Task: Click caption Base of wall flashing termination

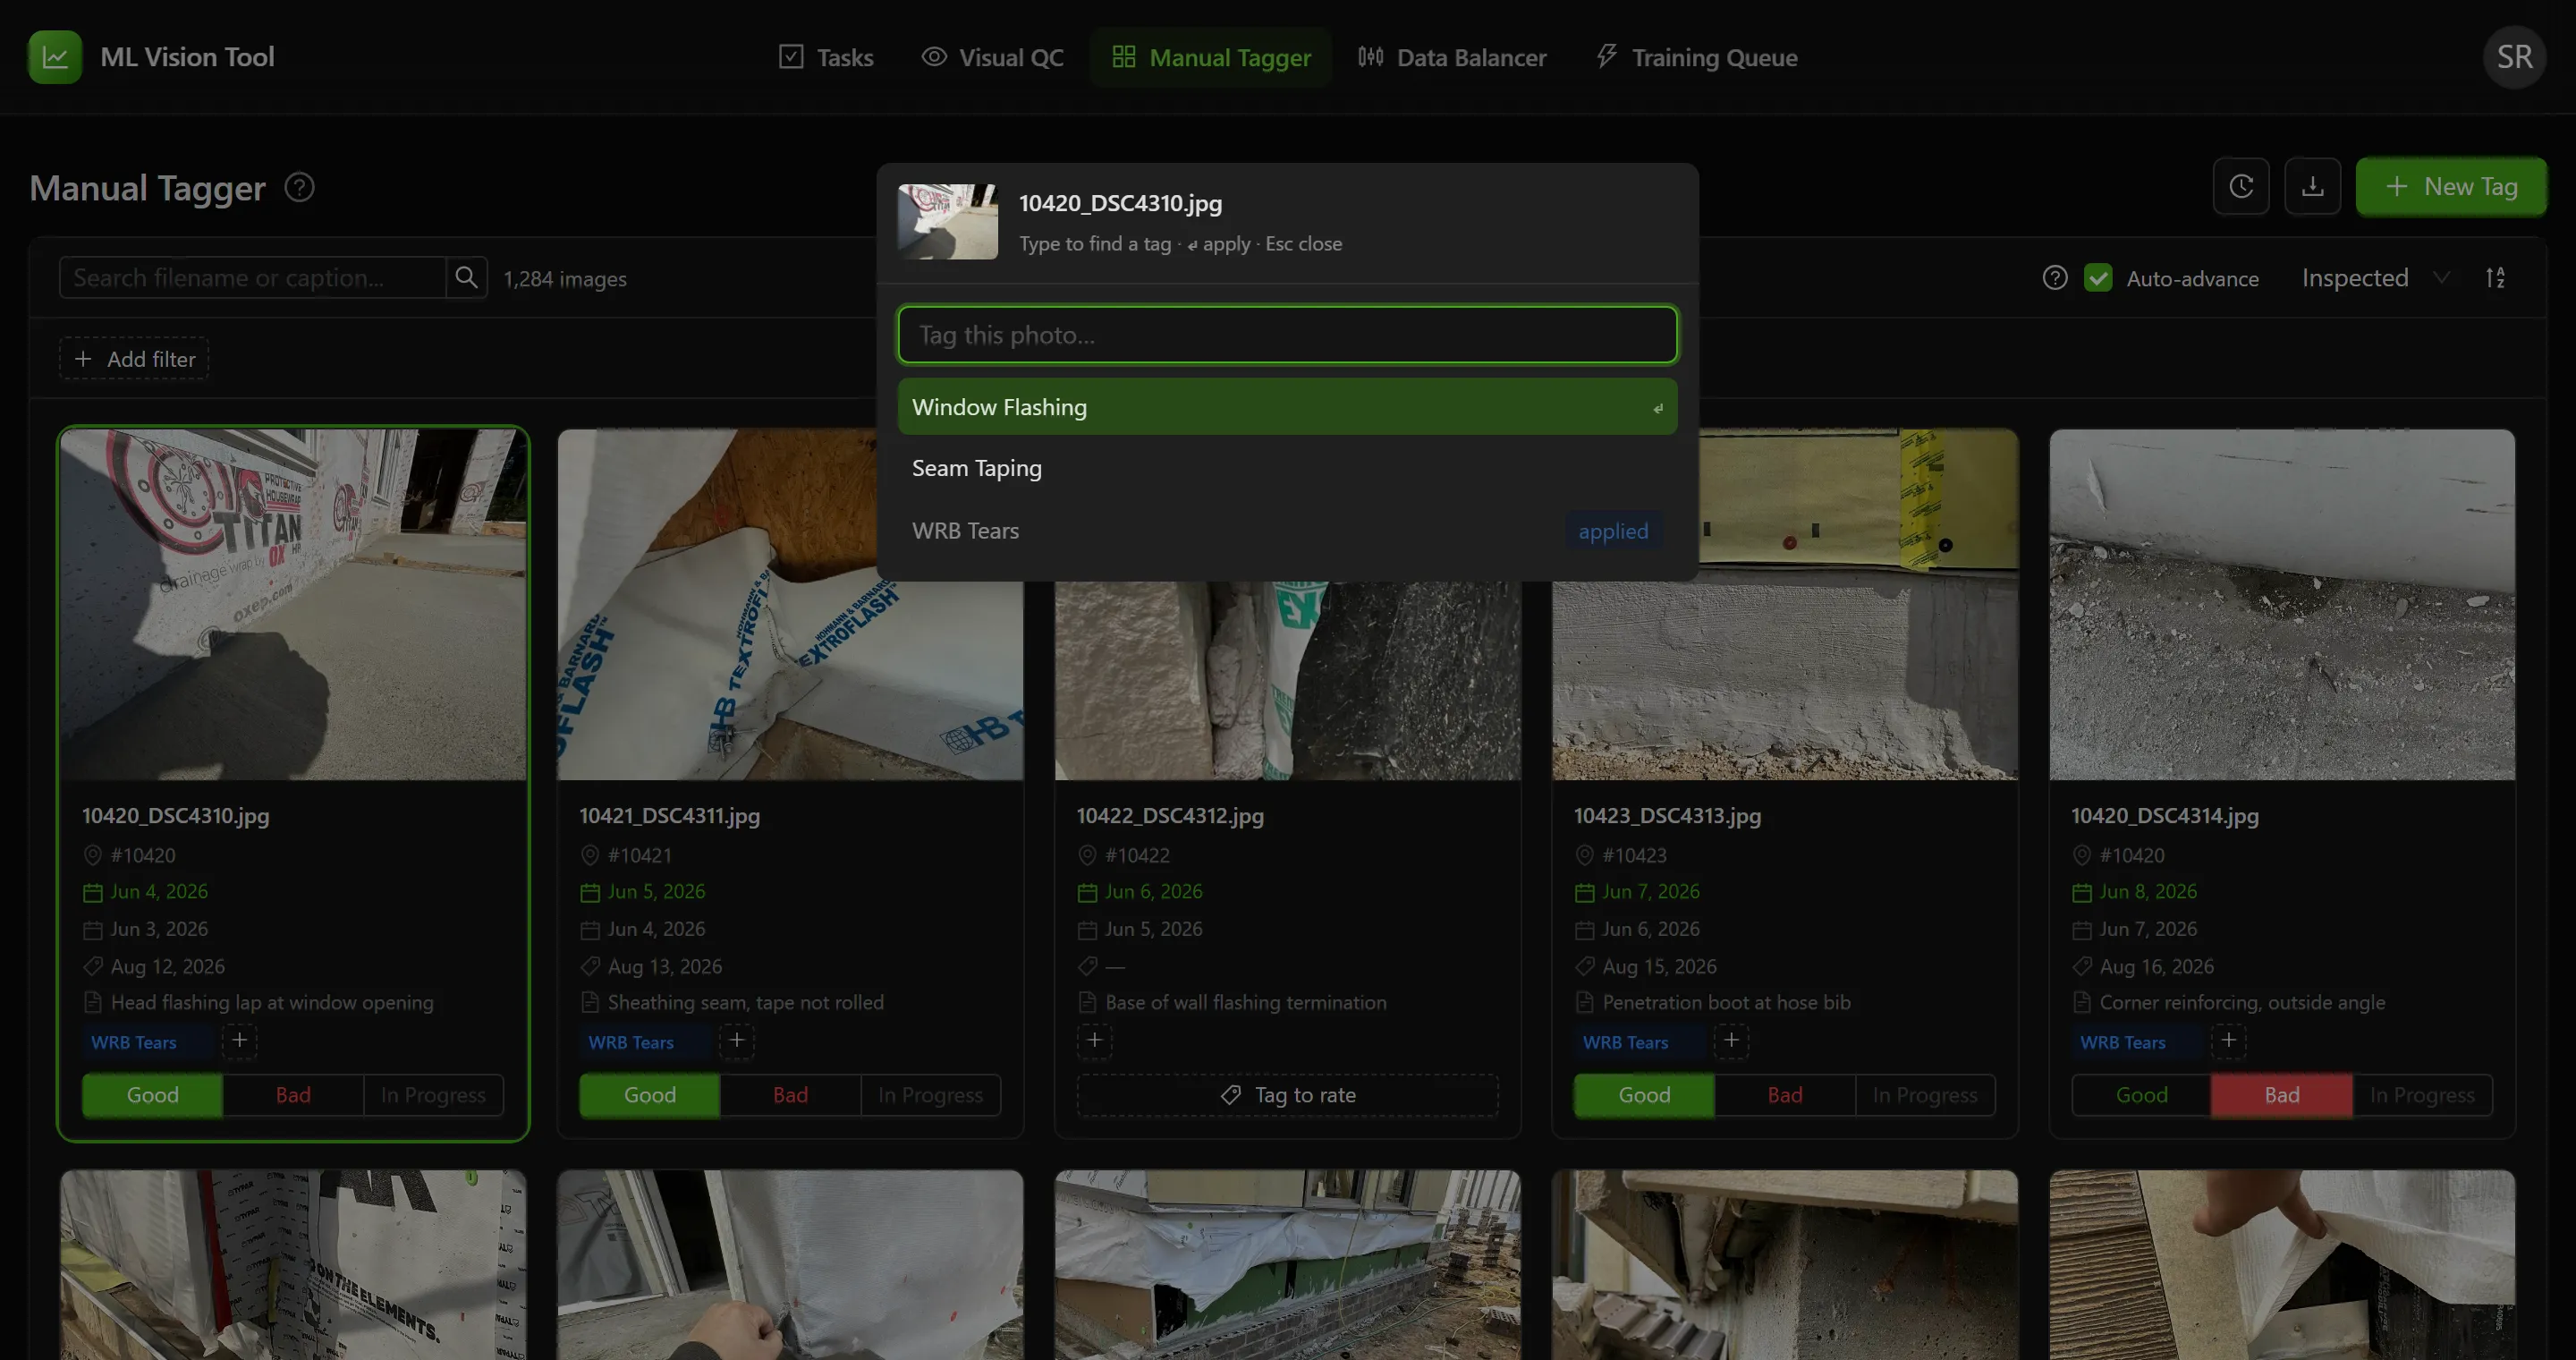Action: 1245,1002
